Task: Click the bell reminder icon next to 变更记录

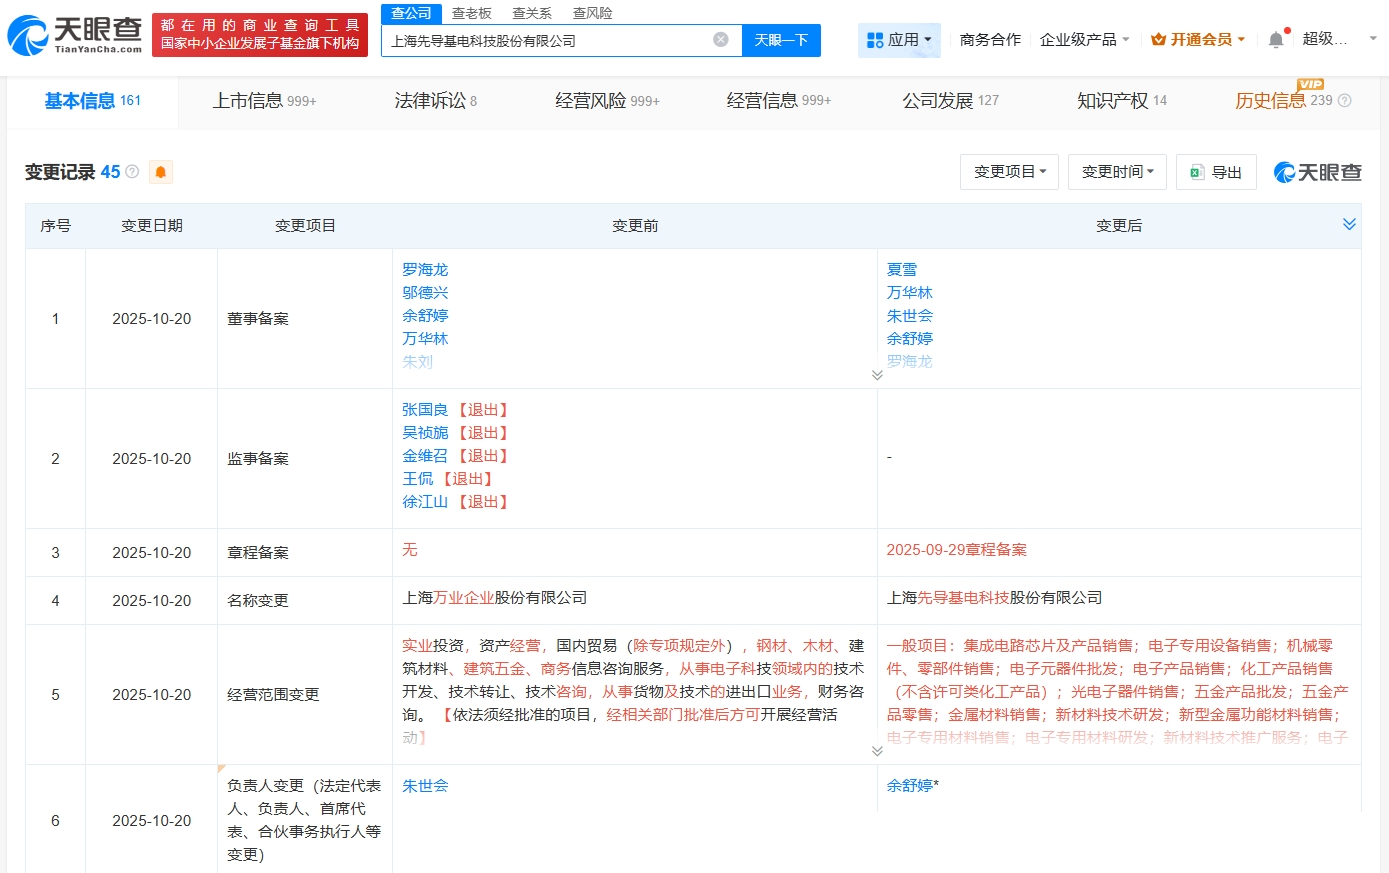Action: 159,172
